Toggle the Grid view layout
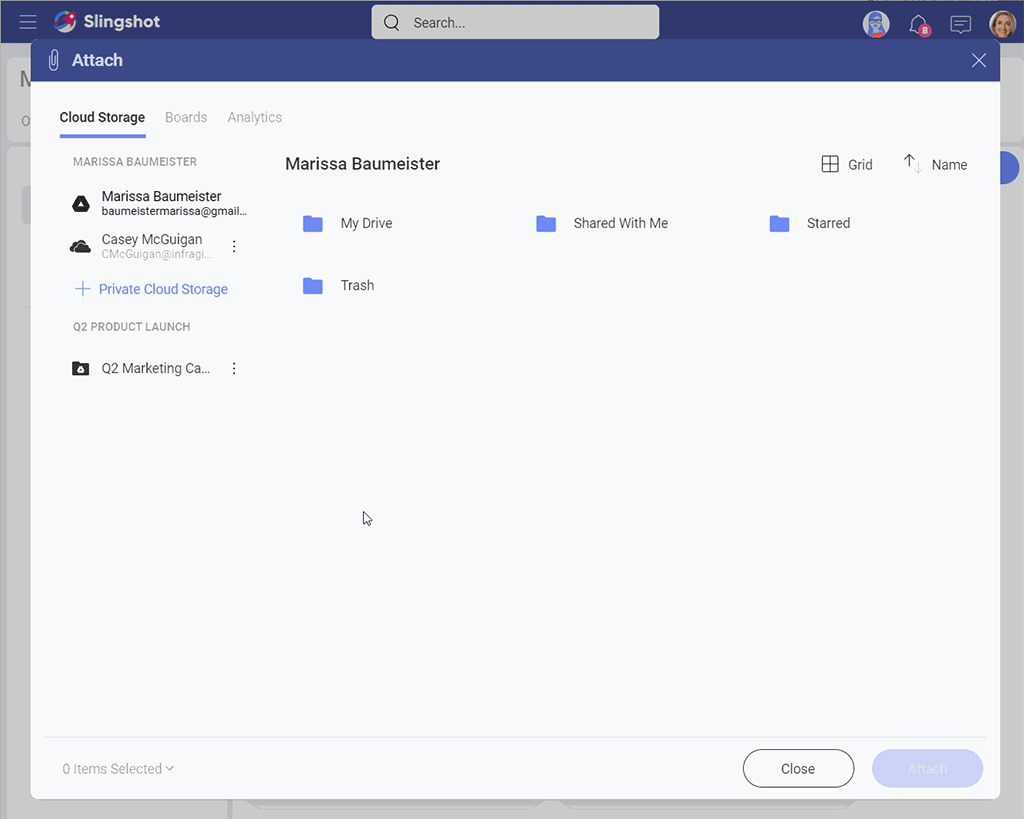1024x819 pixels. (x=847, y=165)
